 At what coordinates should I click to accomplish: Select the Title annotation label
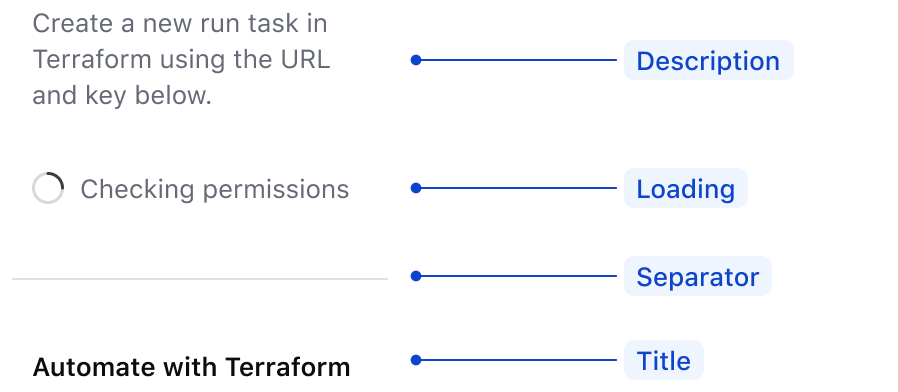664,360
